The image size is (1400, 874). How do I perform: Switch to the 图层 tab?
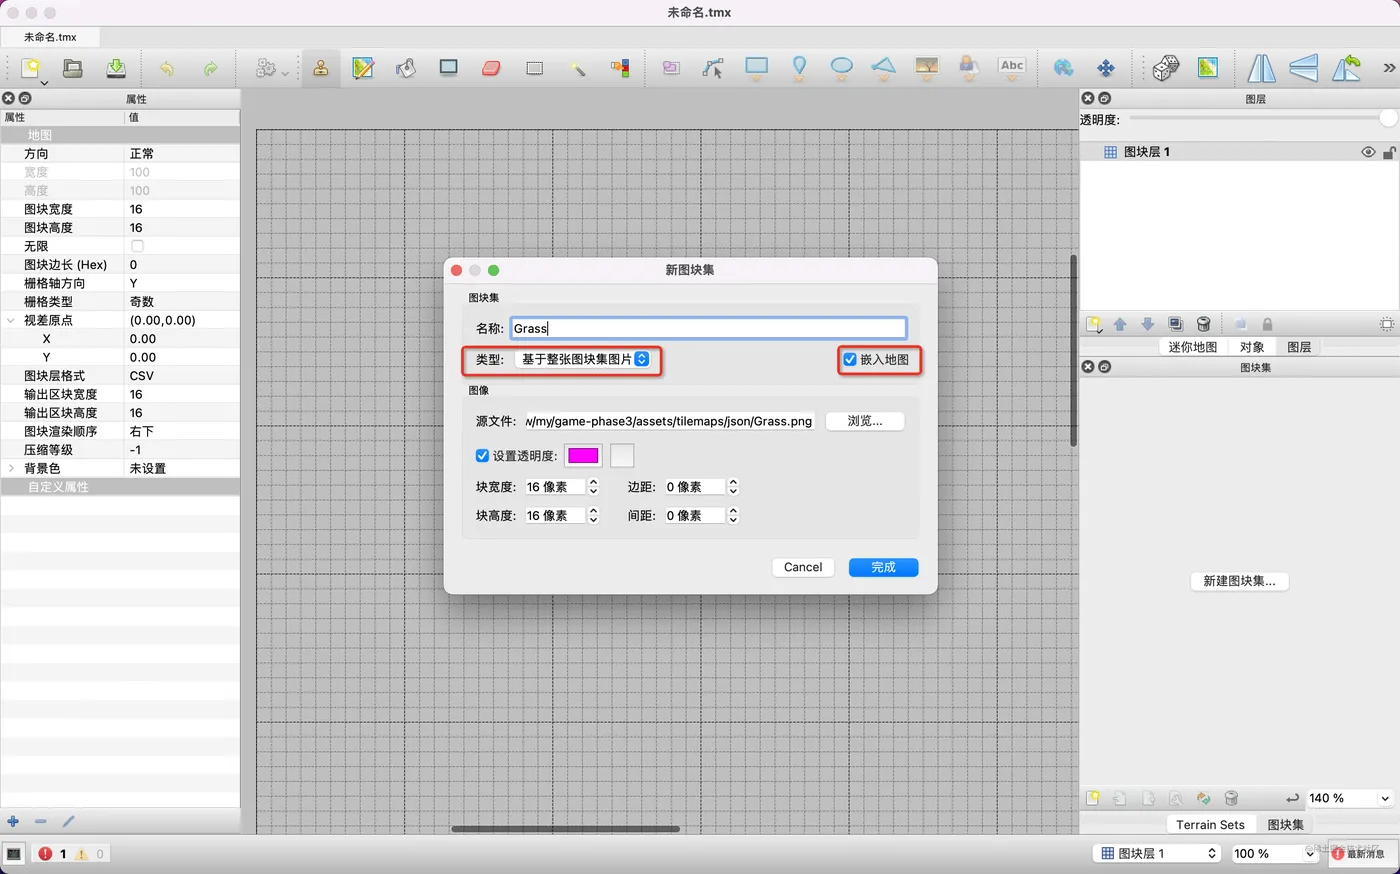(1299, 347)
